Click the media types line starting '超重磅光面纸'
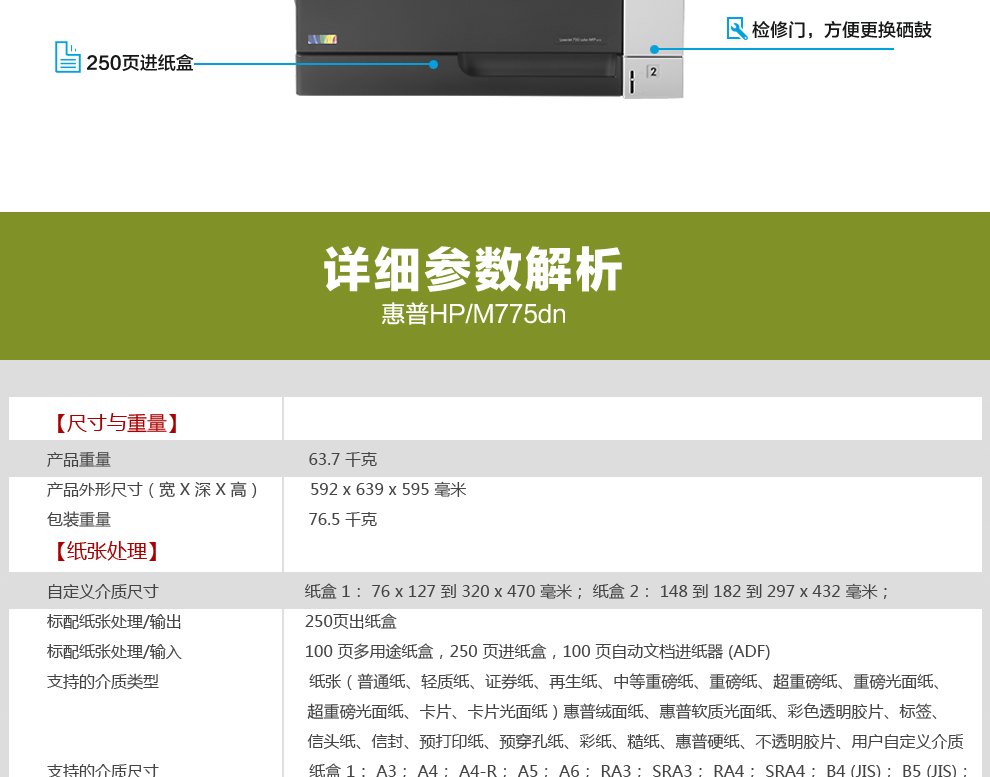The height and width of the screenshot is (777, 990). (625, 712)
